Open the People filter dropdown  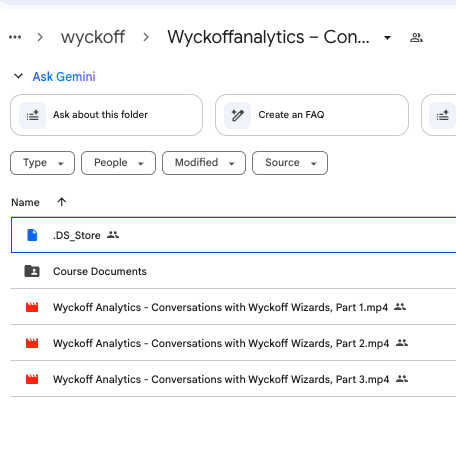click(x=118, y=163)
